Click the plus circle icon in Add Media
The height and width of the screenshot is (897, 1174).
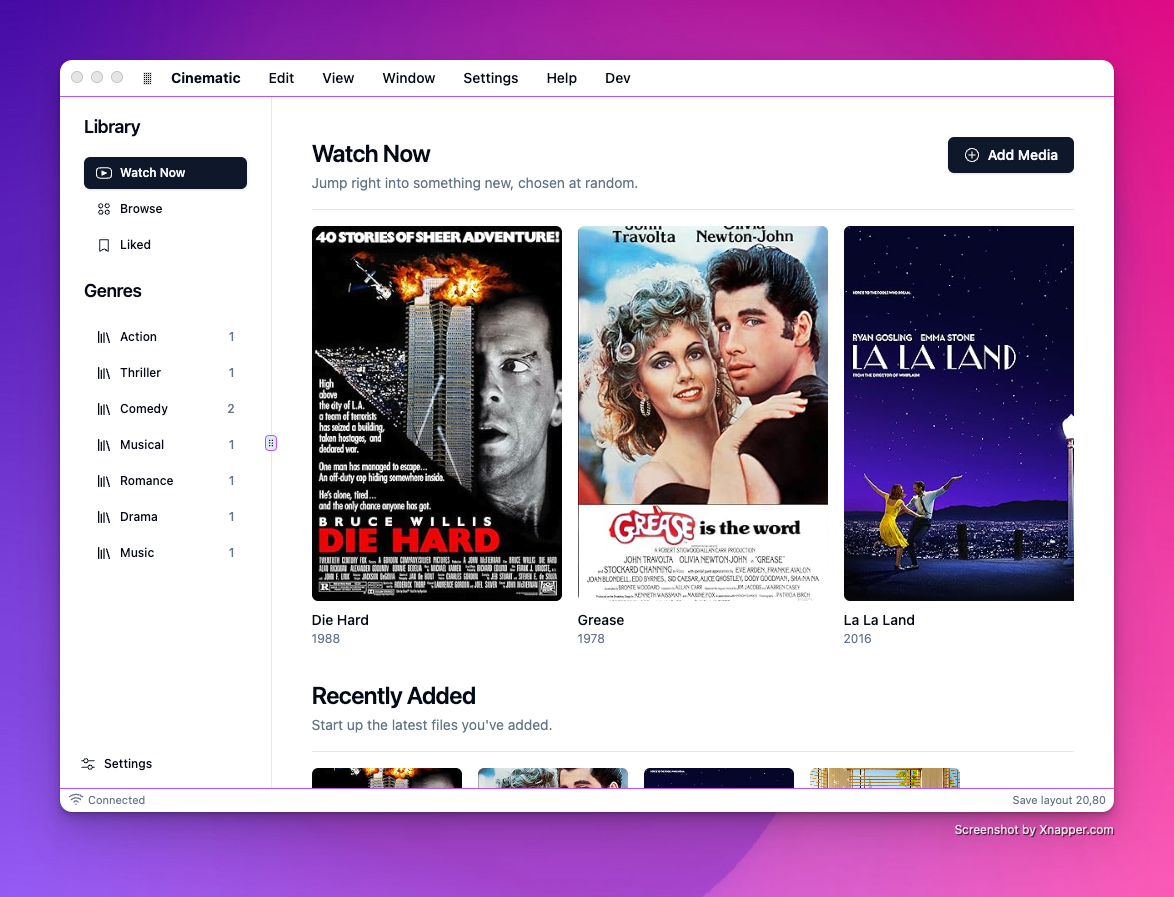pyautogui.click(x=972, y=155)
